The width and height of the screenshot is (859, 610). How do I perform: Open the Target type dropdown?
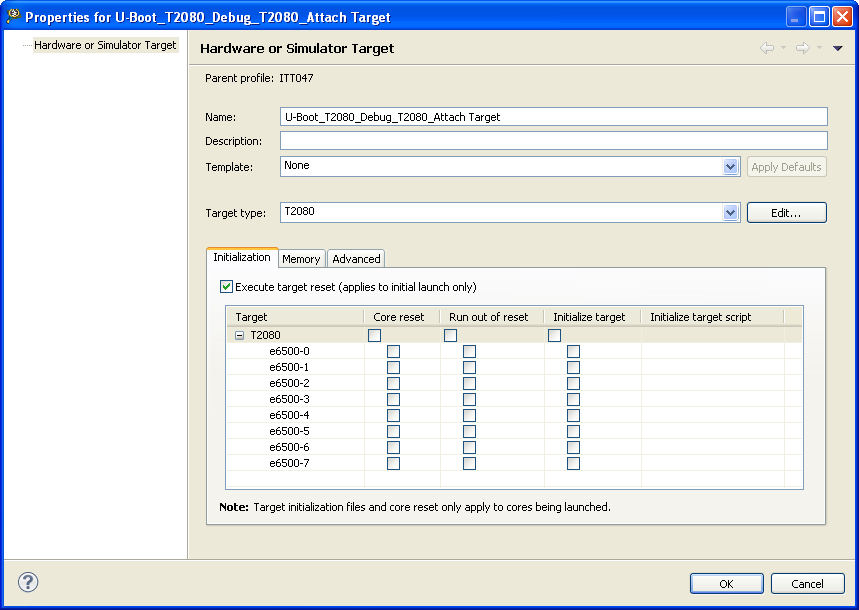(731, 213)
